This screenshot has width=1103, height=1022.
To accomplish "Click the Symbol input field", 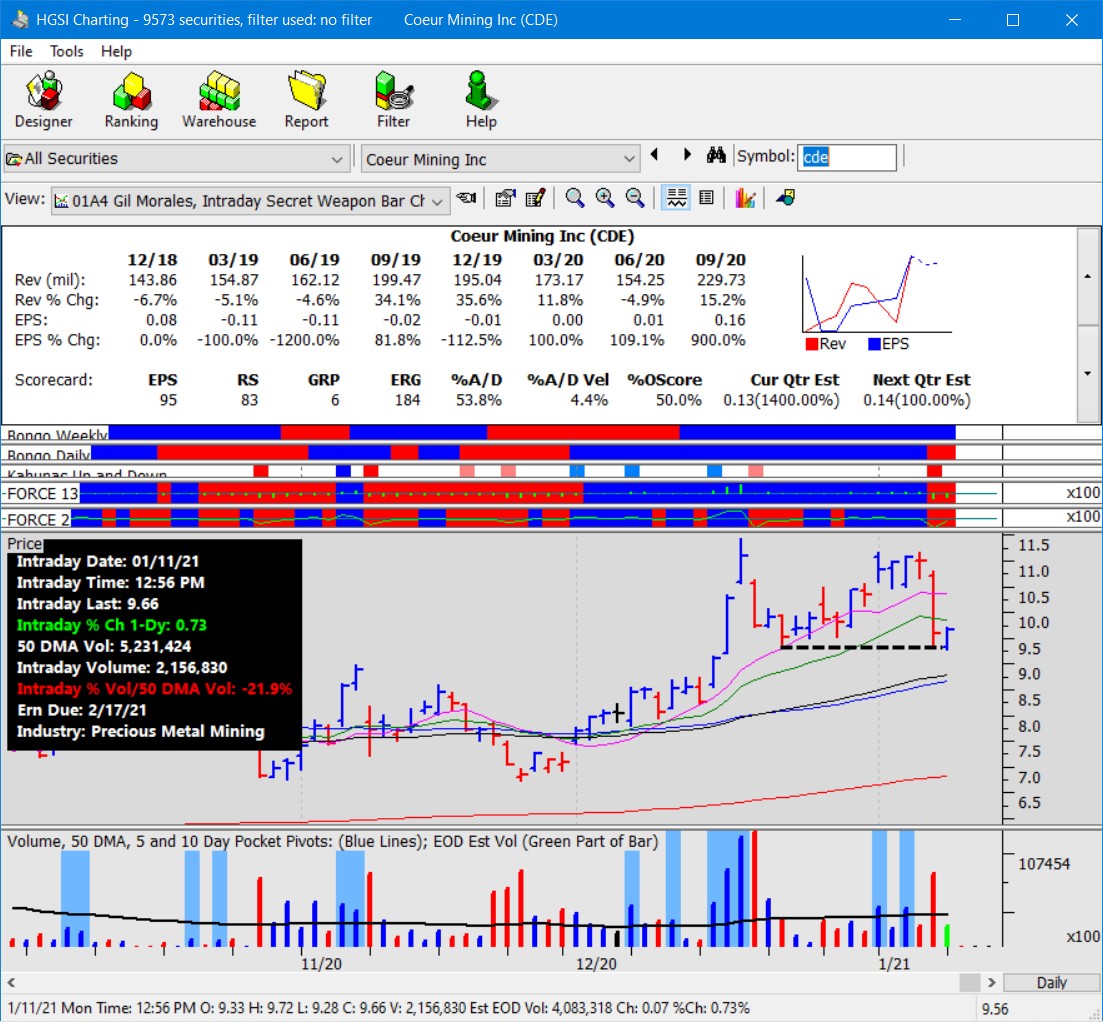I will [x=847, y=157].
